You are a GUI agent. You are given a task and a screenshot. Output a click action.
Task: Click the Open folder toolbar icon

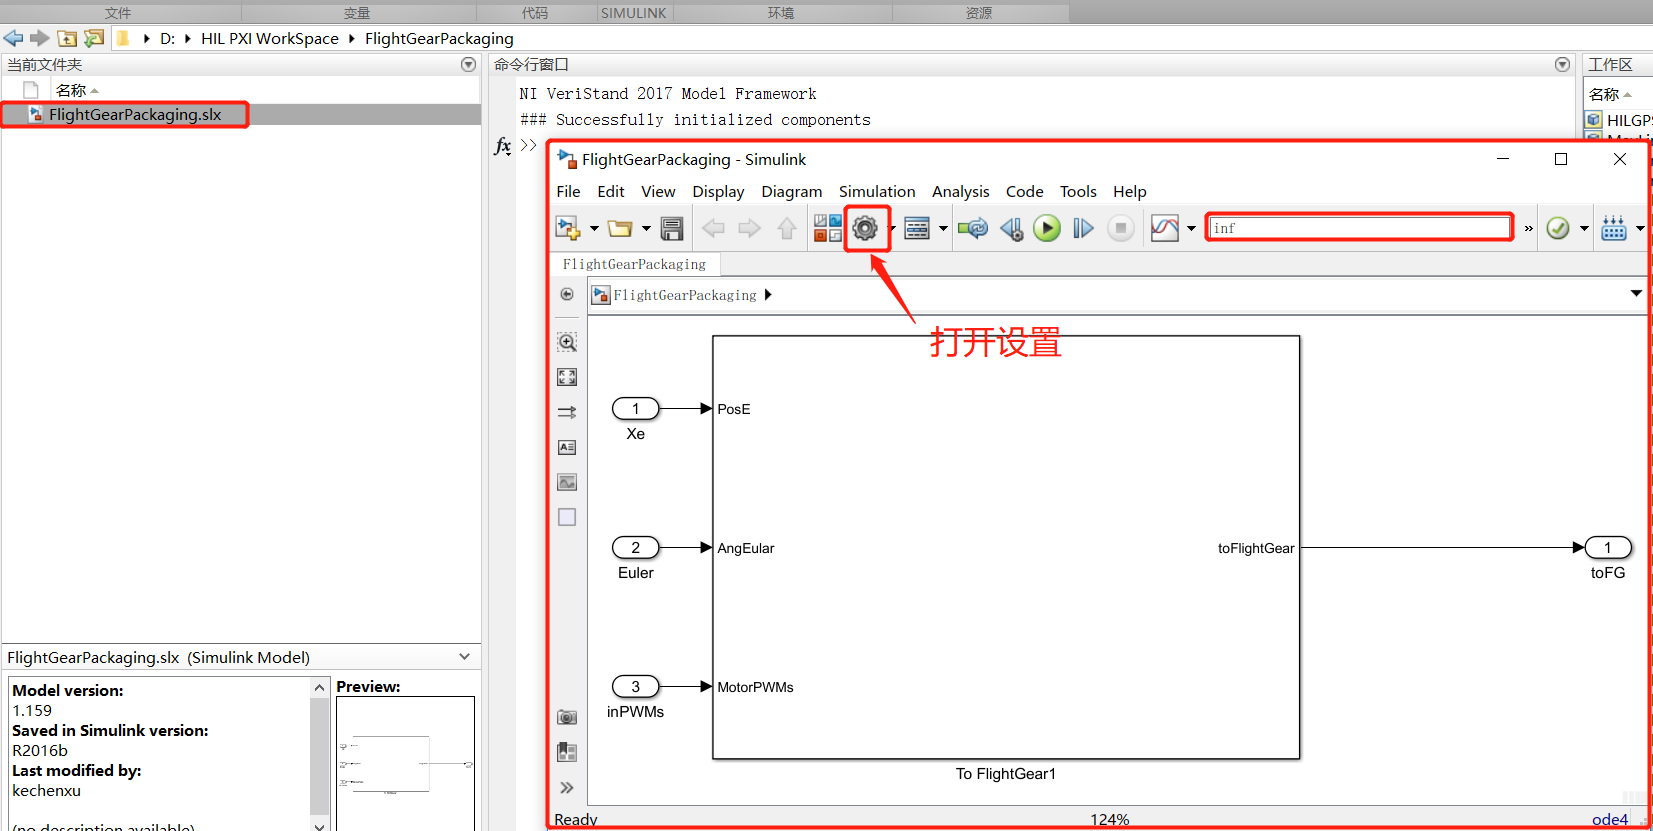coord(620,228)
